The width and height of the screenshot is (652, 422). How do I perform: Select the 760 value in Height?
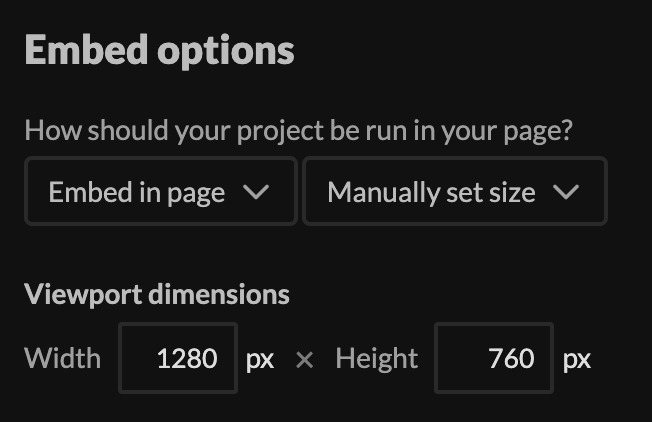512,358
